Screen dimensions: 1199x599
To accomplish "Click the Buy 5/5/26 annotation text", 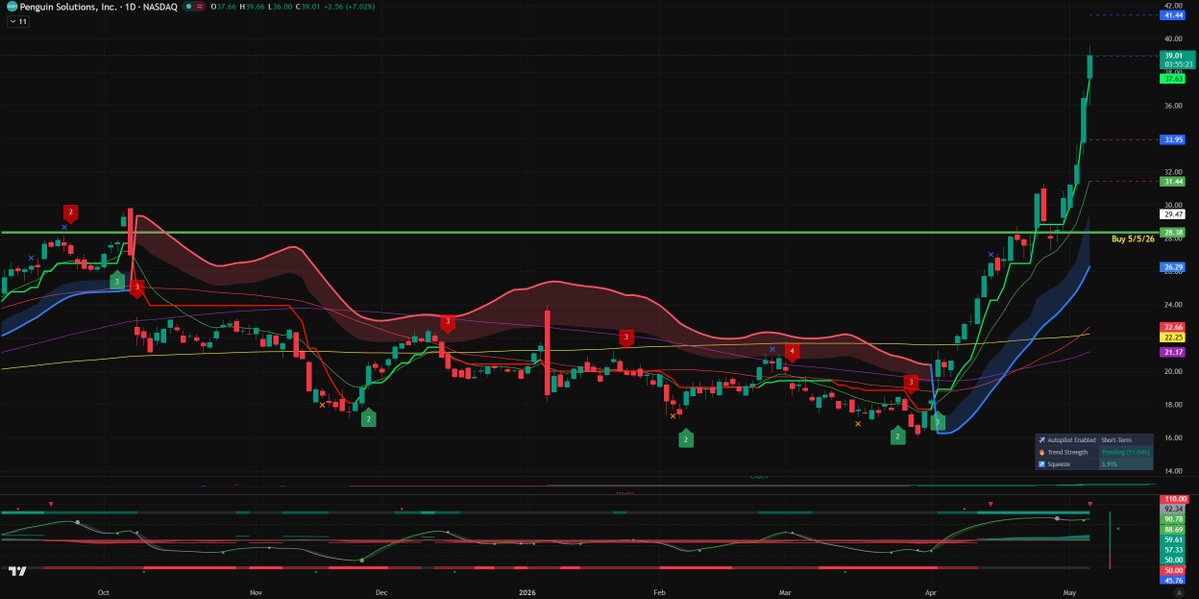I will [1132, 239].
